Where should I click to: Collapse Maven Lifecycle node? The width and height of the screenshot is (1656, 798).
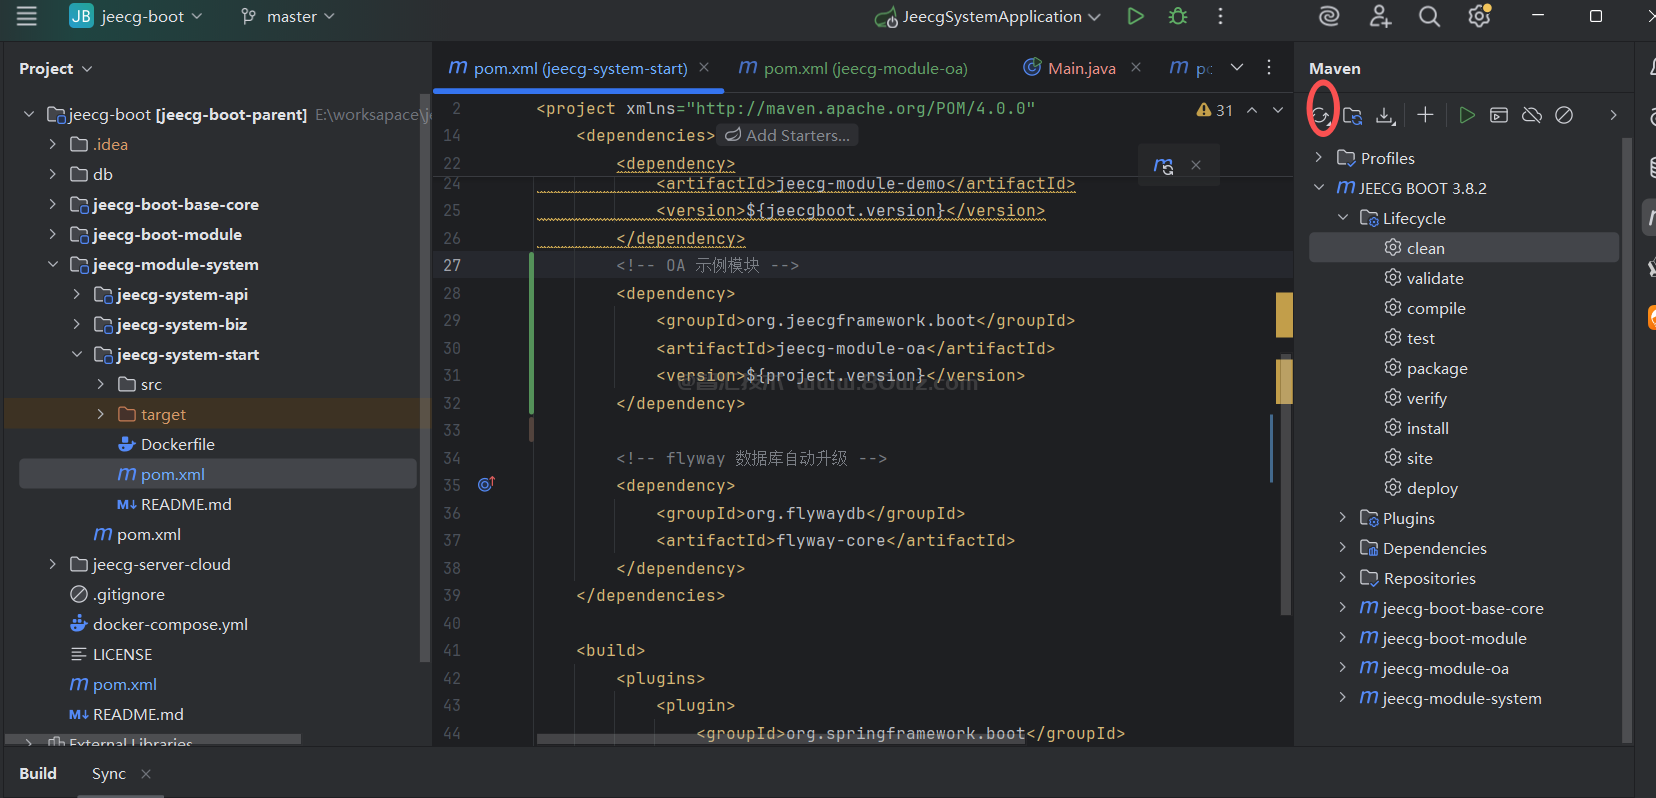tap(1343, 218)
